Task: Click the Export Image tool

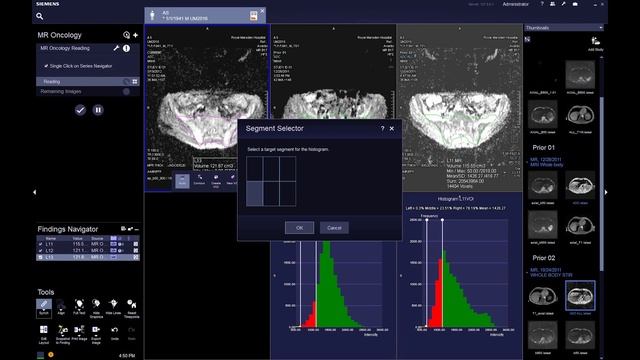Action: click(96, 334)
